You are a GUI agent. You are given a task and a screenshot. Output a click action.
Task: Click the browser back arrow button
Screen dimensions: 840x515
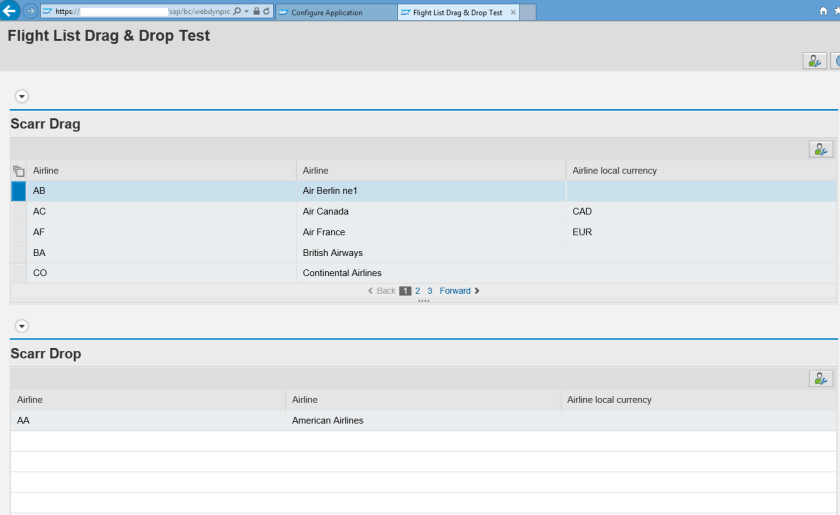tap(10, 11)
